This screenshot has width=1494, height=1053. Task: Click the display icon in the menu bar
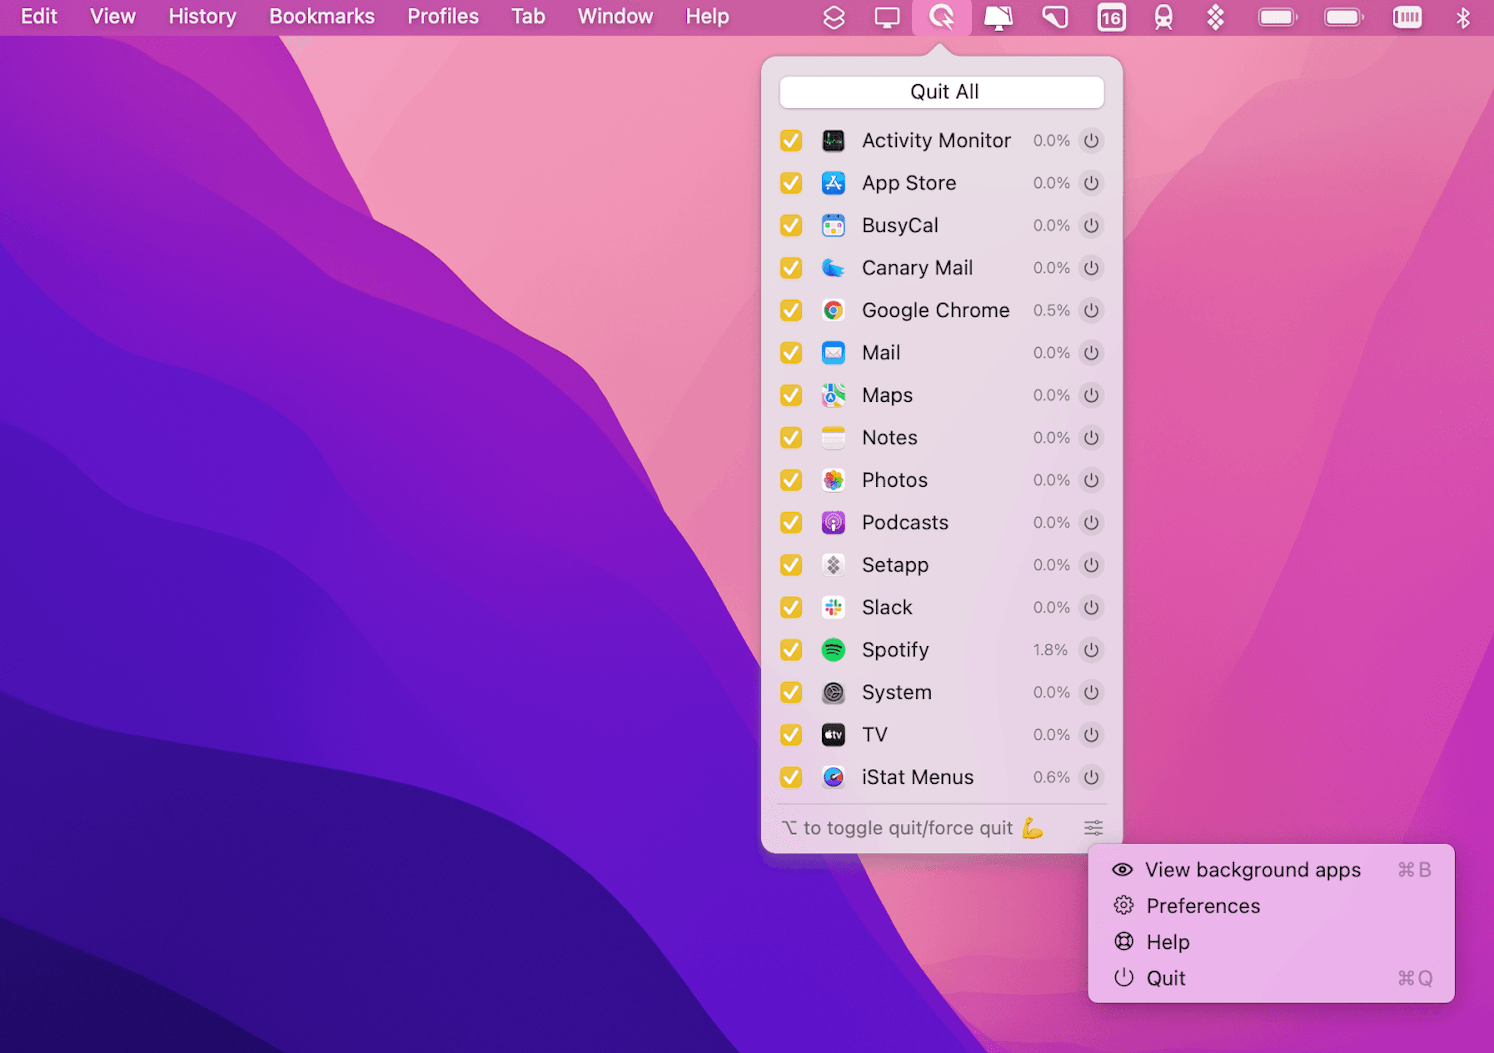tap(887, 17)
